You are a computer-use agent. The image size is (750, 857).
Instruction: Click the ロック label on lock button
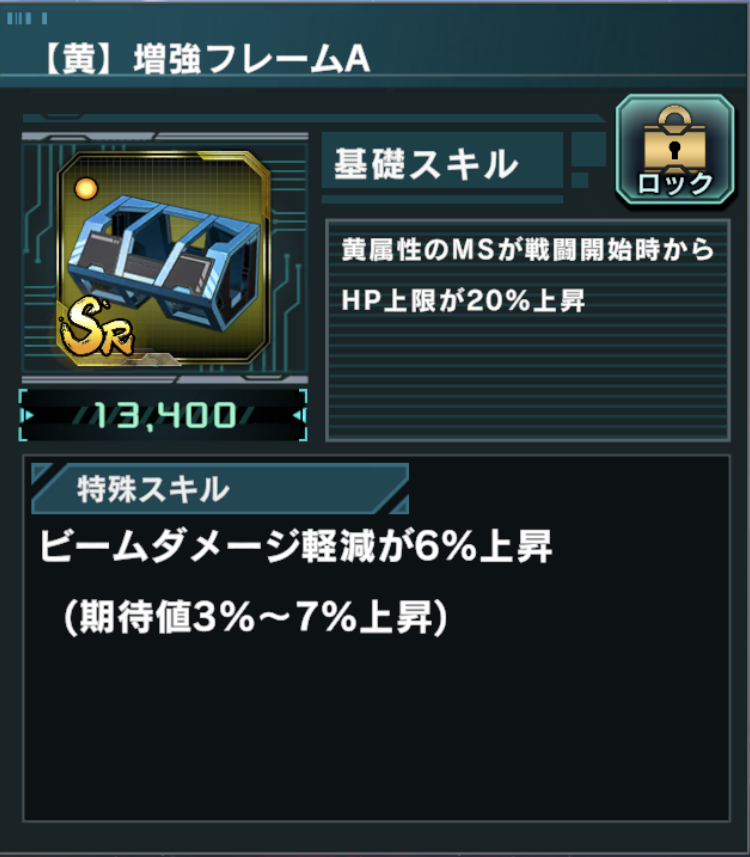[x=675, y=184]
